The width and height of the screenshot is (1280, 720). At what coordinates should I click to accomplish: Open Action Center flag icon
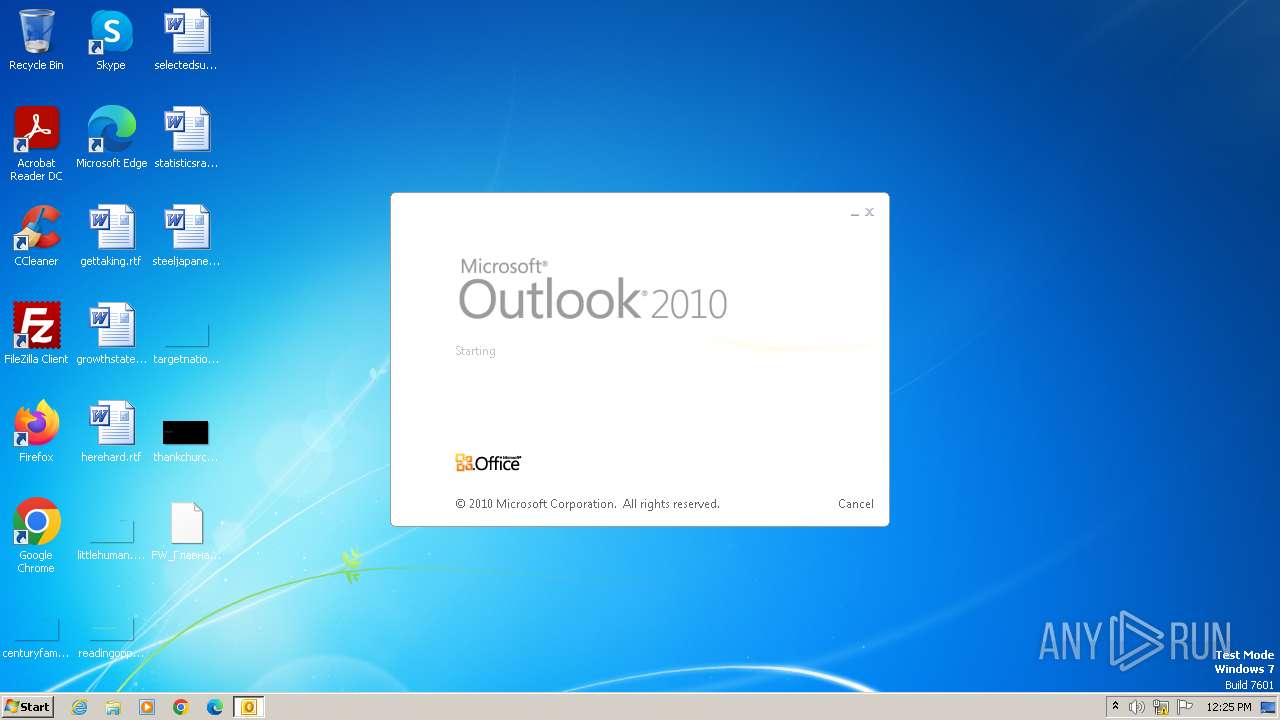click(1185, 707)
